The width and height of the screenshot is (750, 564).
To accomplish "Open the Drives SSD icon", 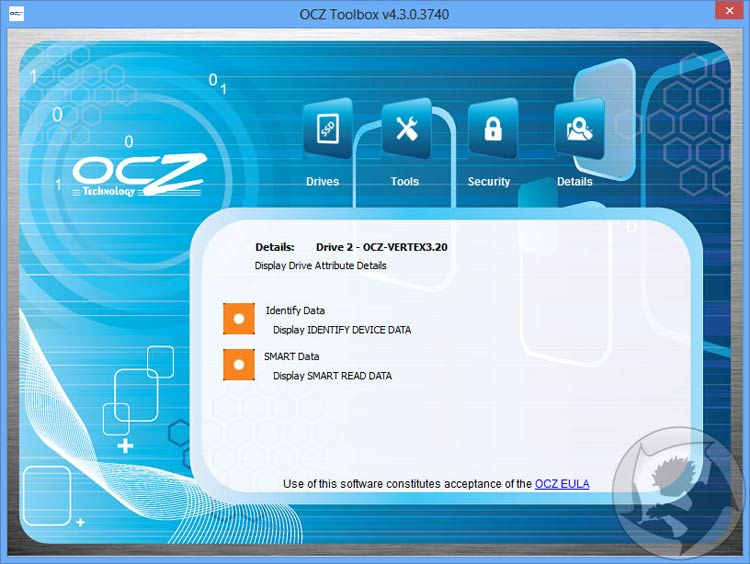I will pyautogui.click(x=327, y=129).
